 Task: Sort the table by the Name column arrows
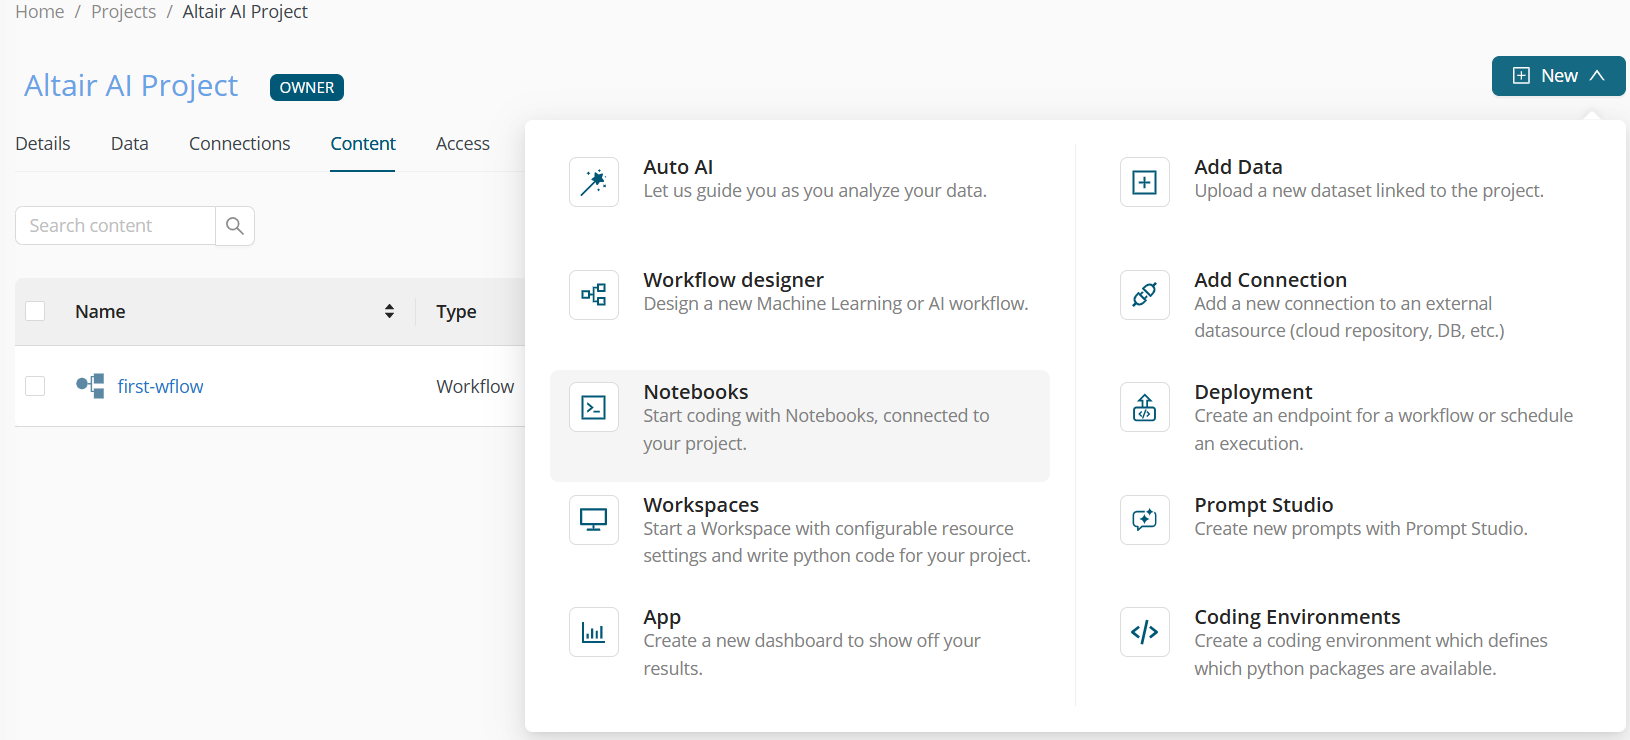coord(389,311)
